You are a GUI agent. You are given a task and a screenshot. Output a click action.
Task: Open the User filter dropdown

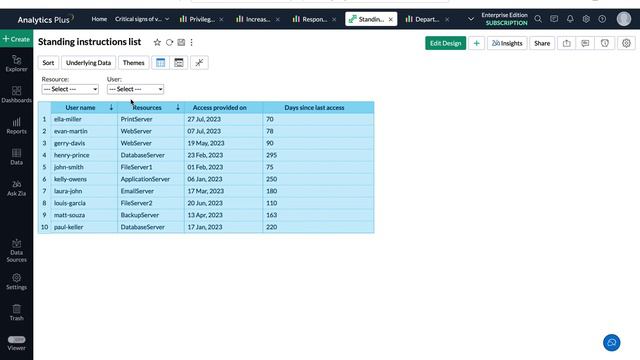(135, 89)
